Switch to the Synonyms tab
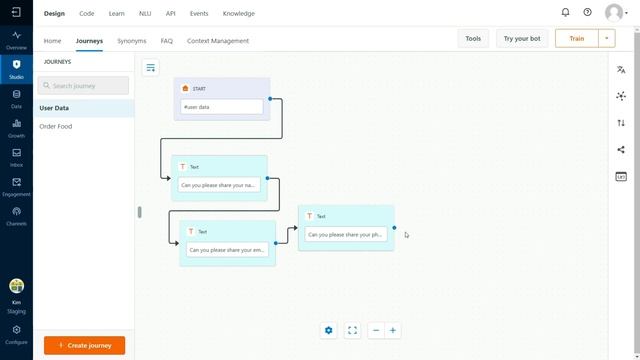640x360 pixels. click(131, 41)
